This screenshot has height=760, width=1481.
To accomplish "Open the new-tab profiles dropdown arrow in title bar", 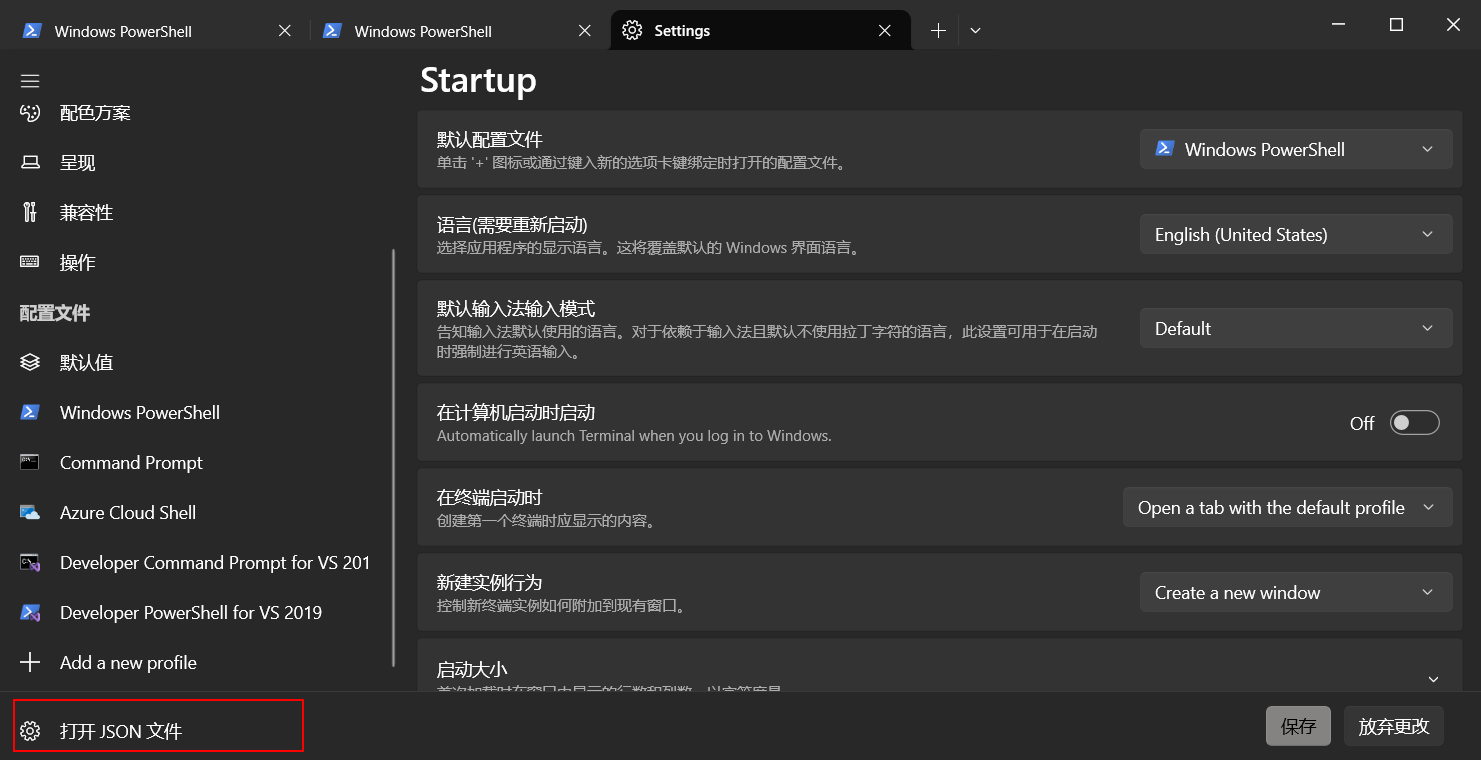I will (x=975, y=31).
